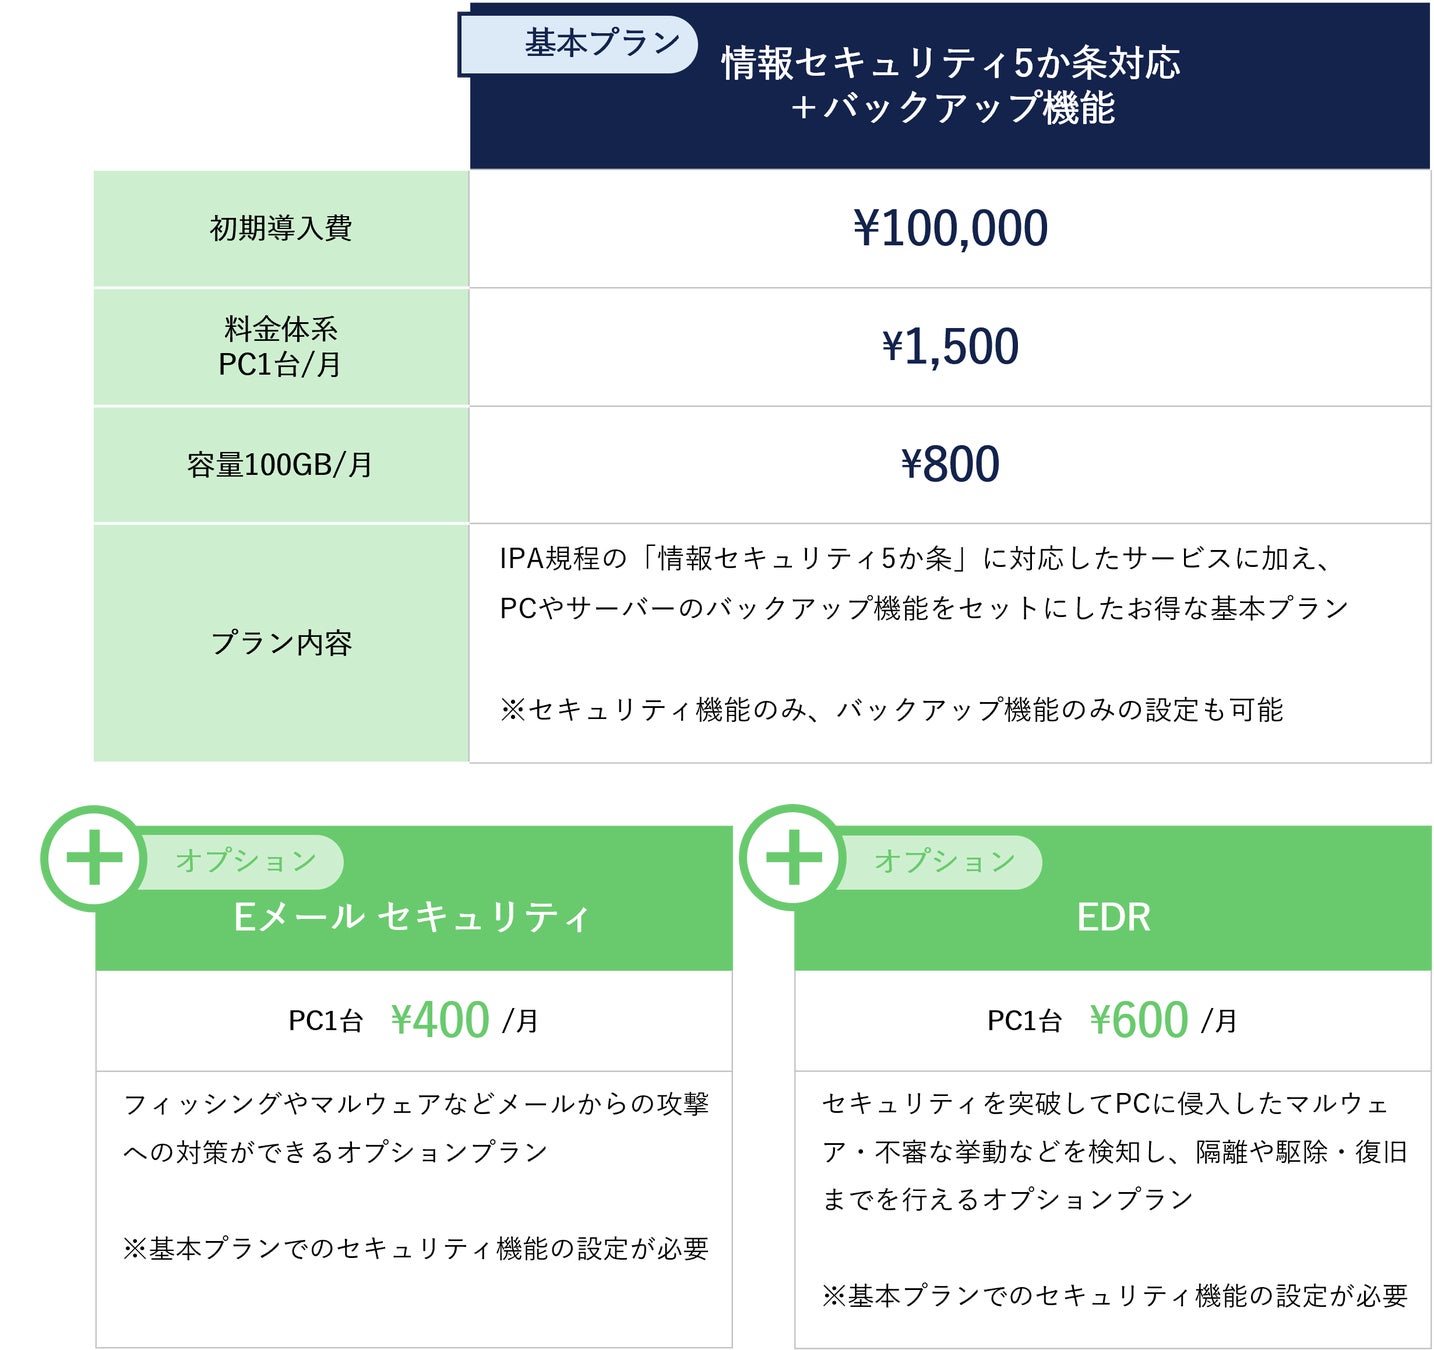Click the フィッシングやマルウェア description text
The height and width of the screenshot is (1350, 1434).
(415, 1128)
